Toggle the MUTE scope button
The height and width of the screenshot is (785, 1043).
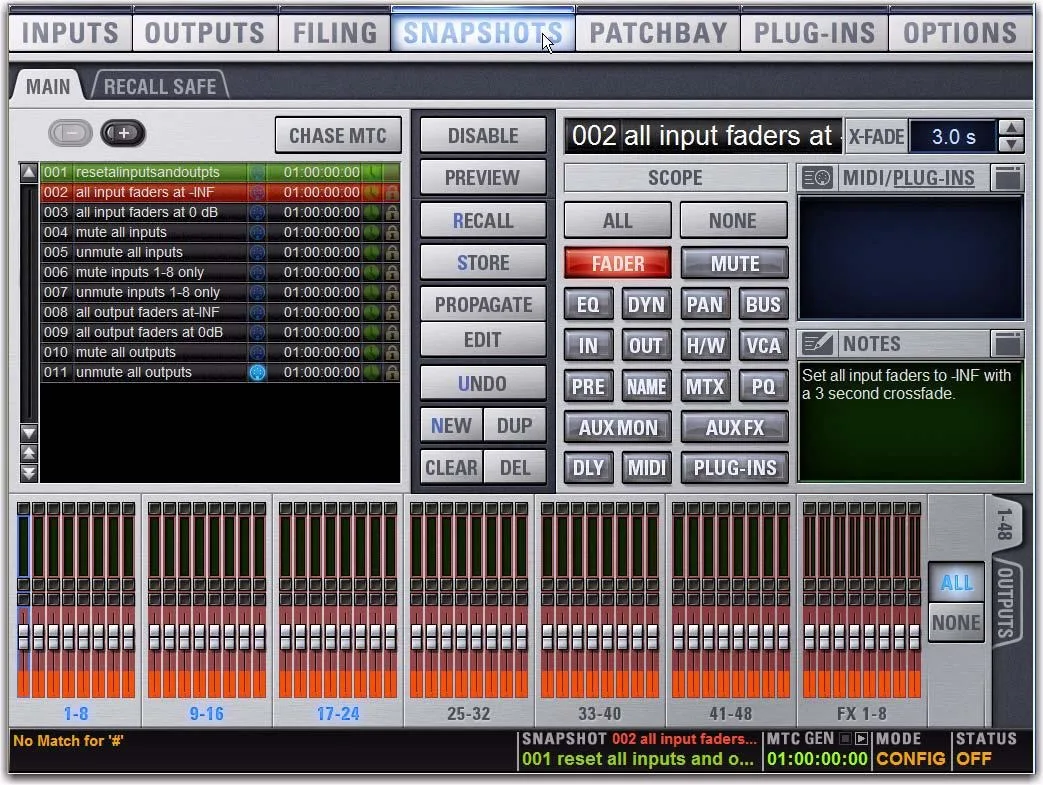[734, 263]
